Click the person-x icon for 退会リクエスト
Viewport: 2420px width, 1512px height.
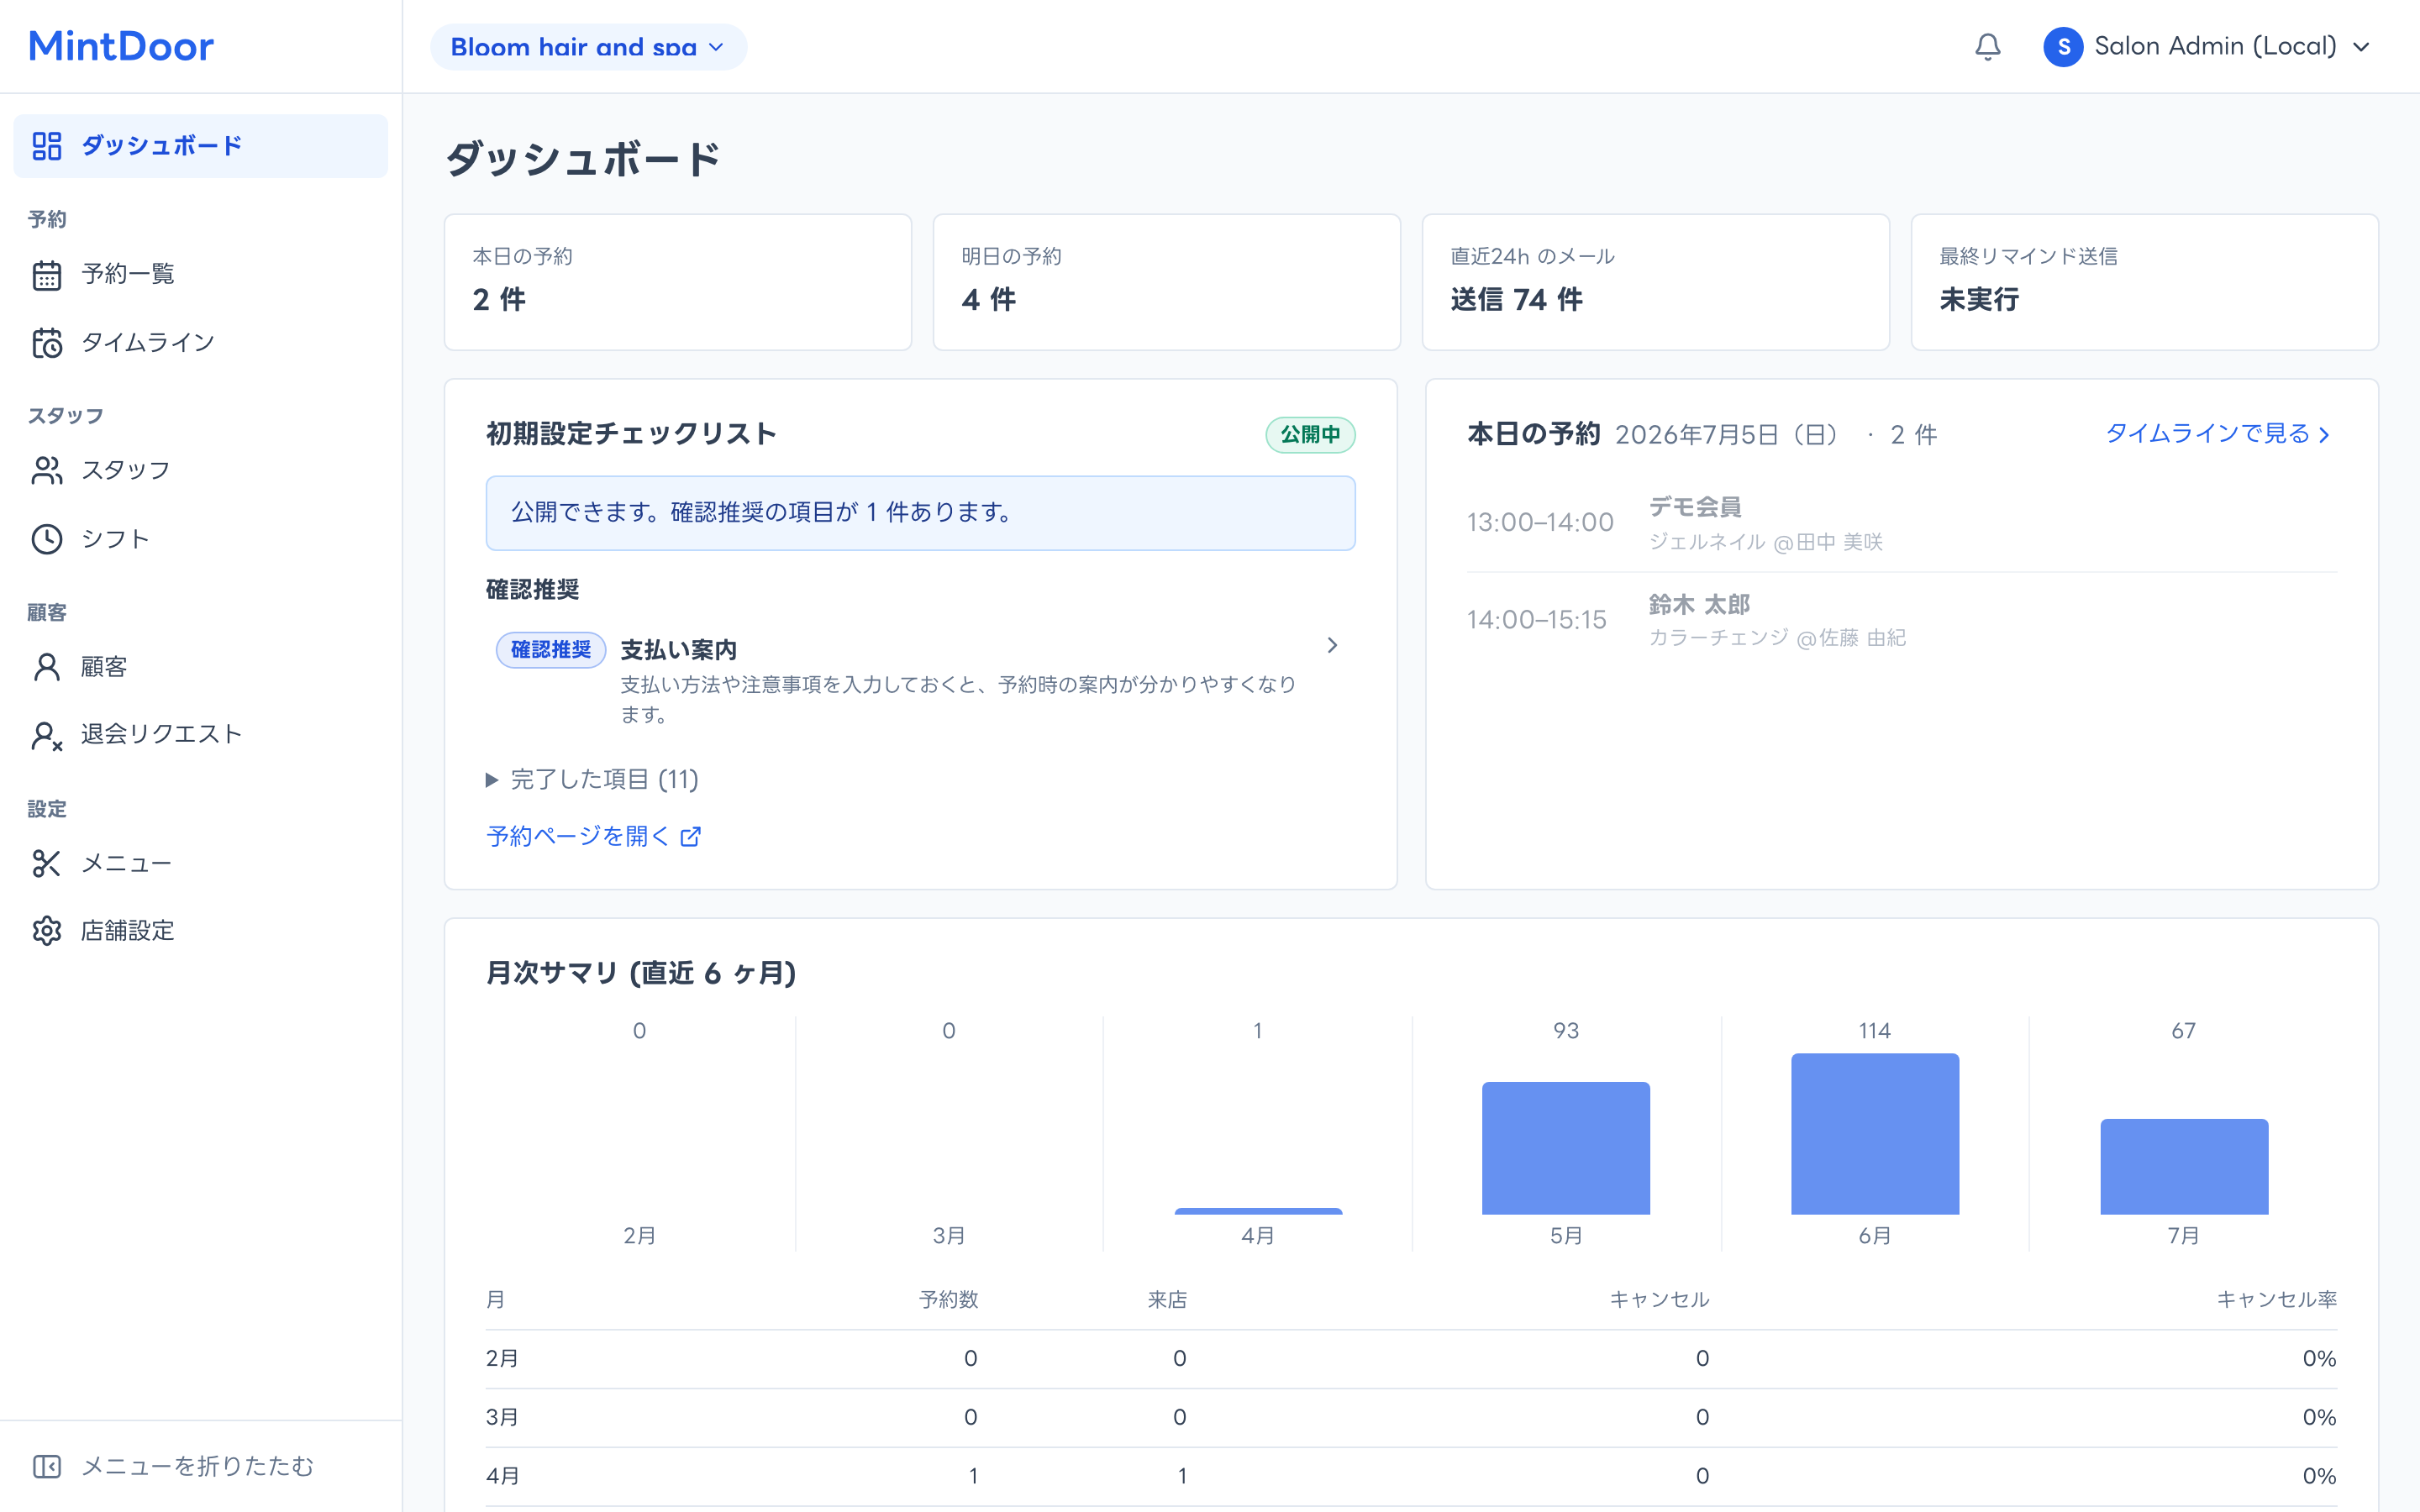coord(46,735)
